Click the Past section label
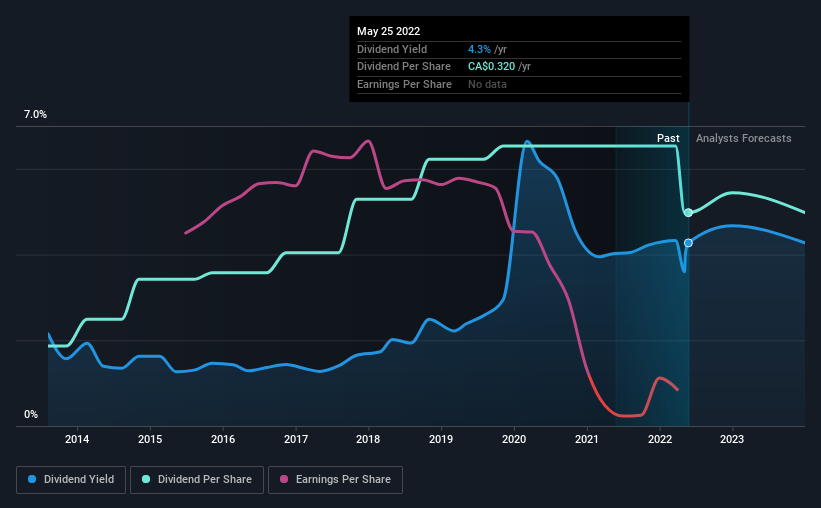 coord(668,138)
